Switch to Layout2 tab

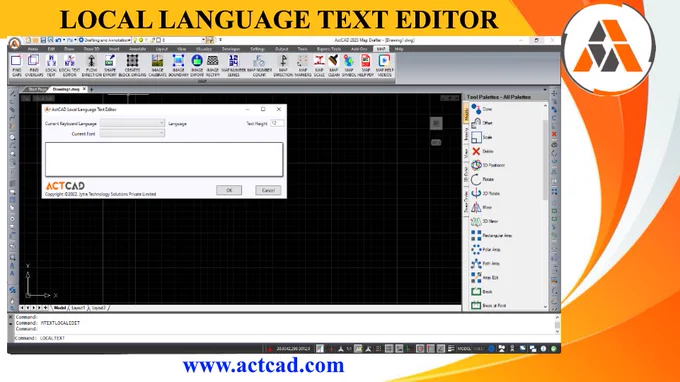(98, 308)
